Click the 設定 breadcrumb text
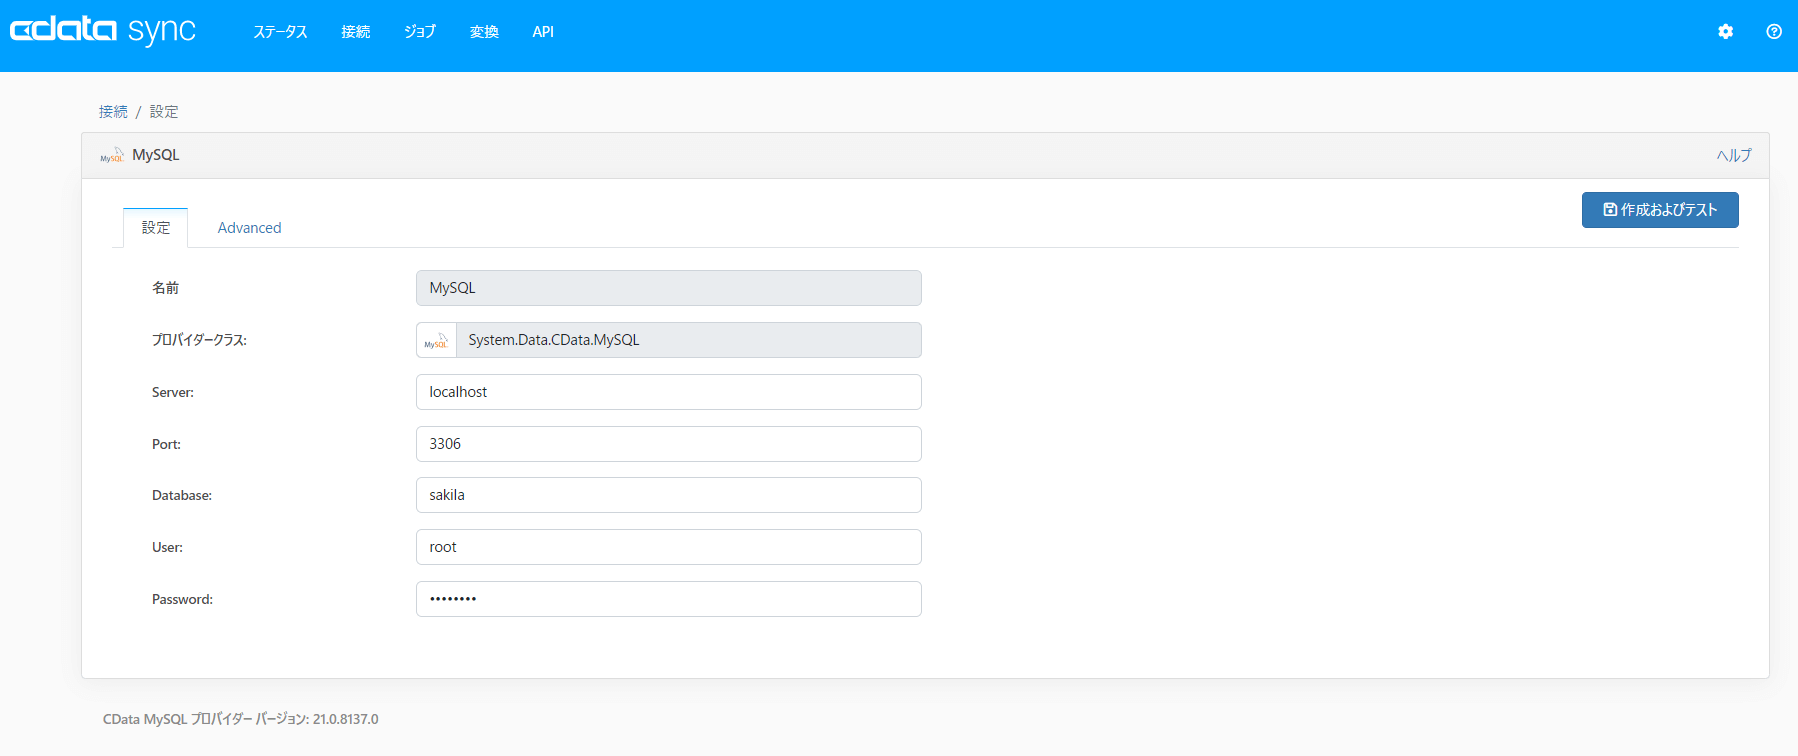The height and width of the screenshot is (756, 1798). 164,112
